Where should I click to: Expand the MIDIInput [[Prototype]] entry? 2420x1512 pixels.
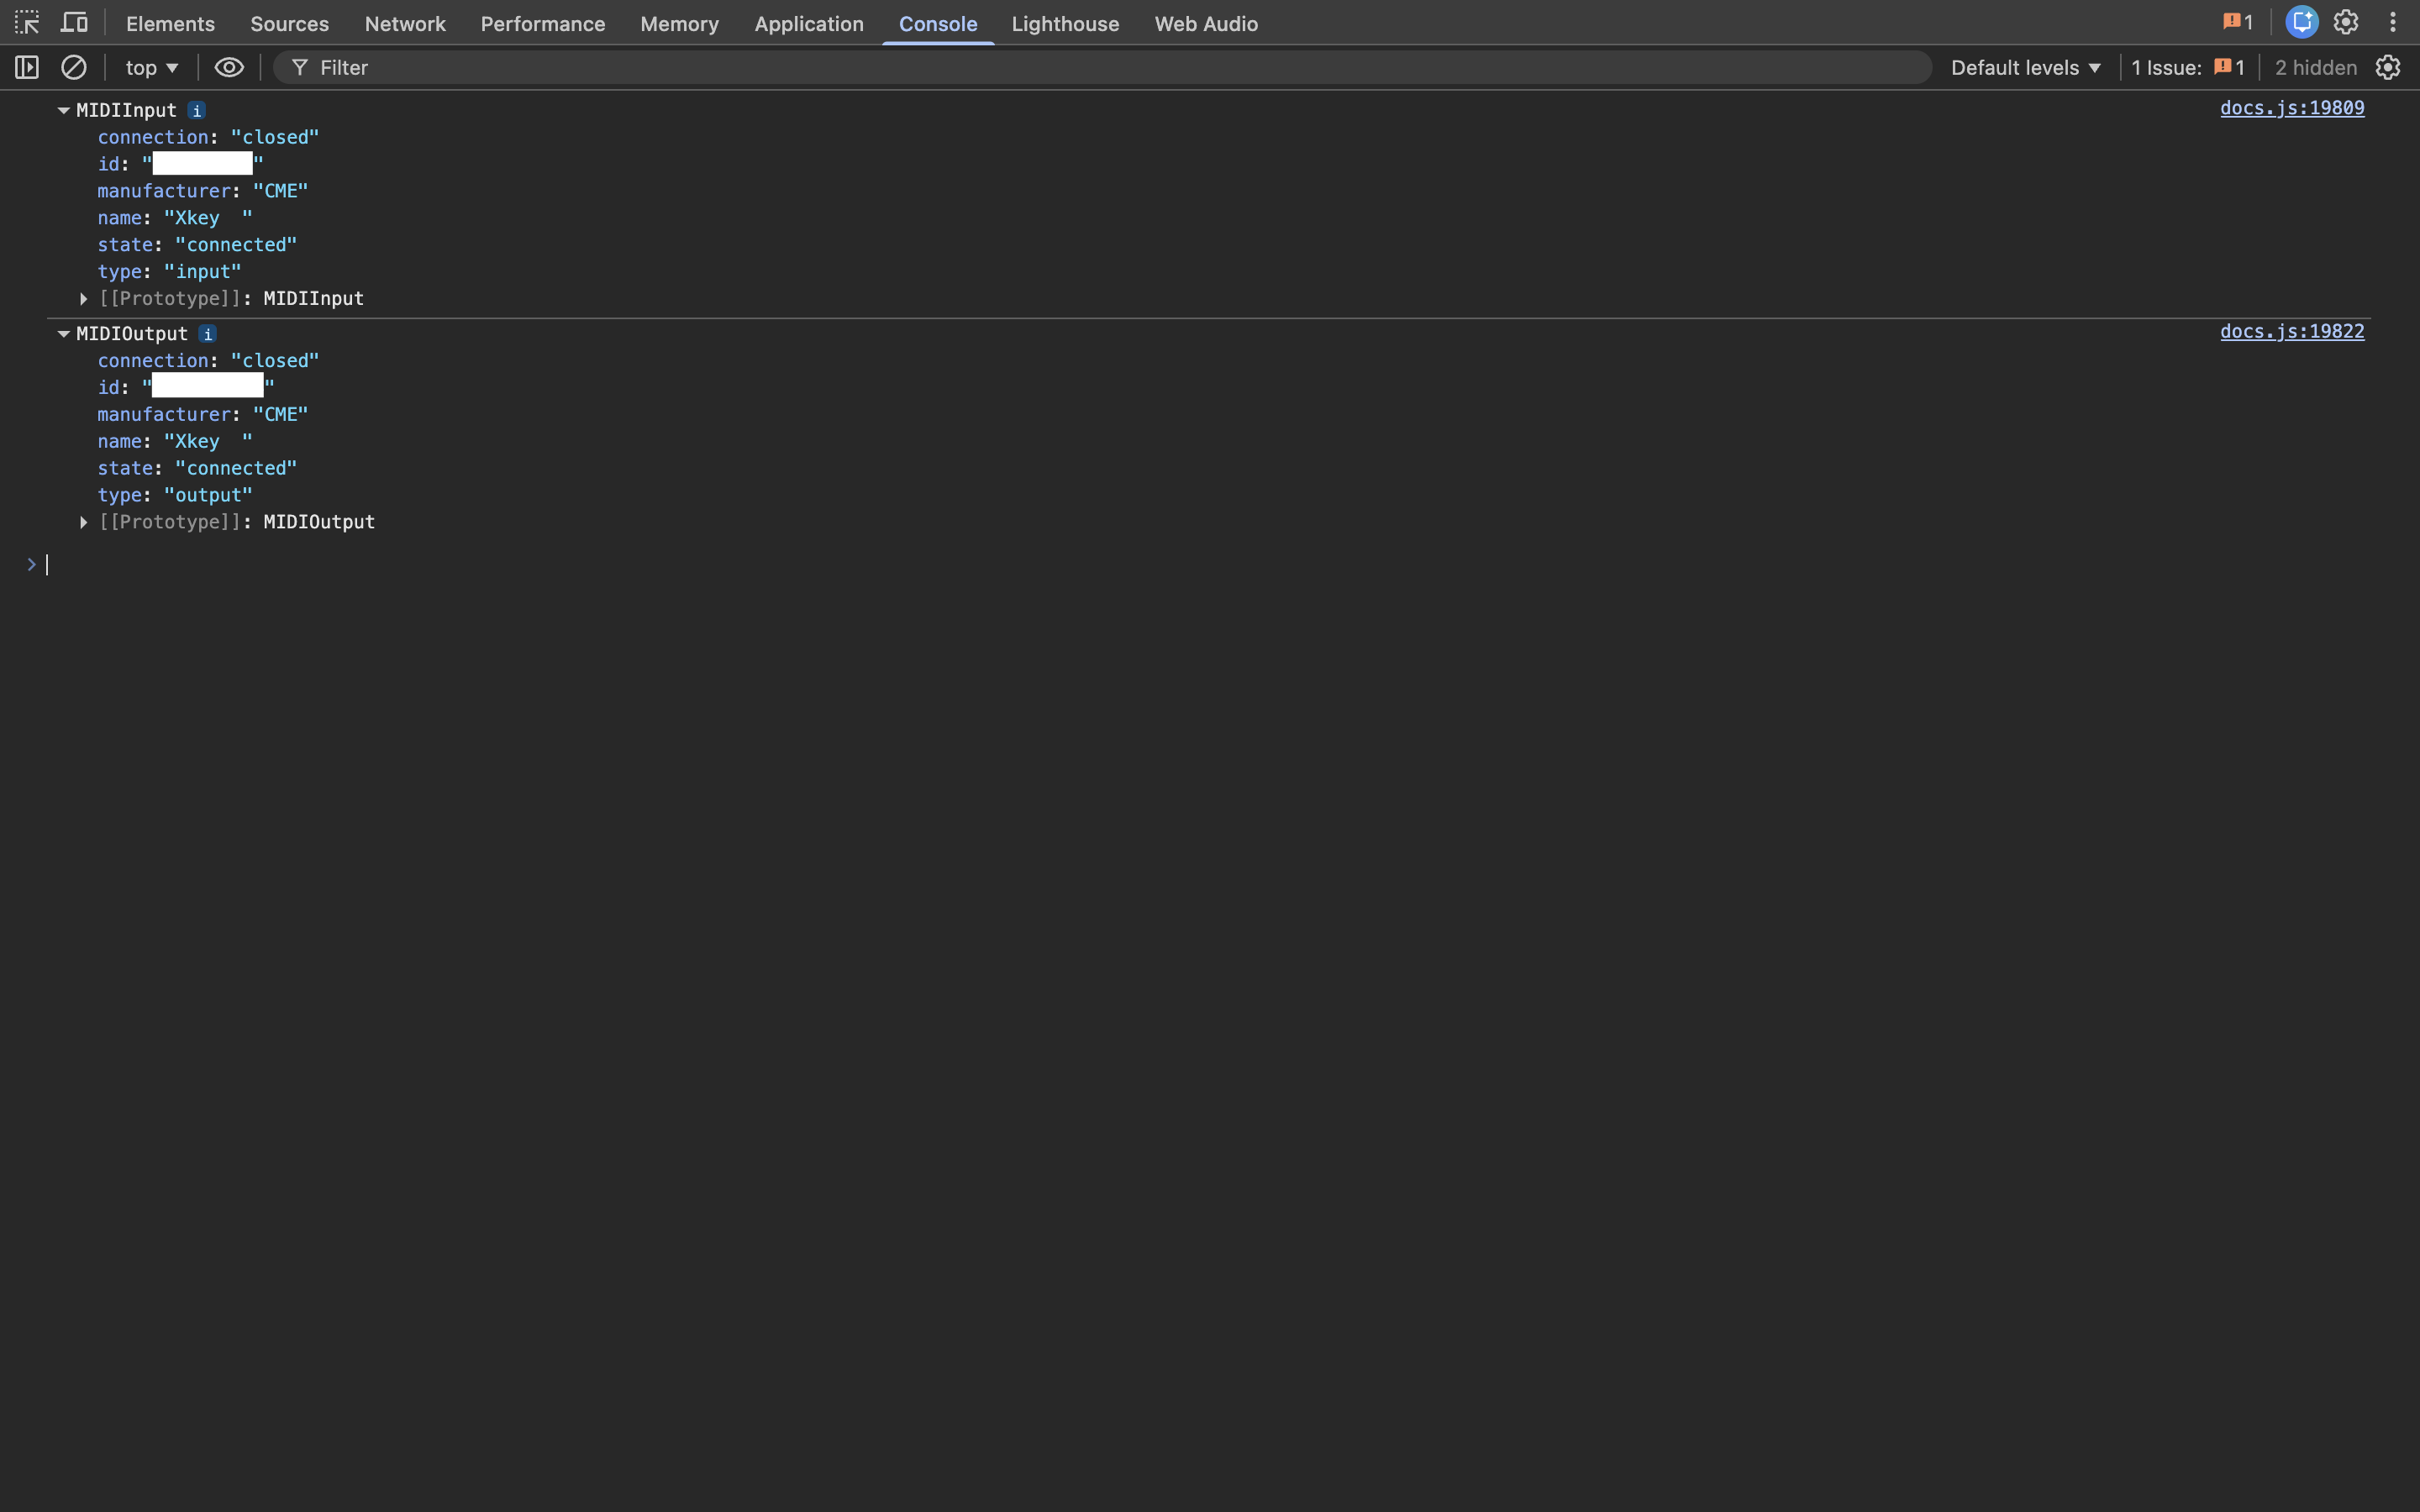click(x=83, y=298)
